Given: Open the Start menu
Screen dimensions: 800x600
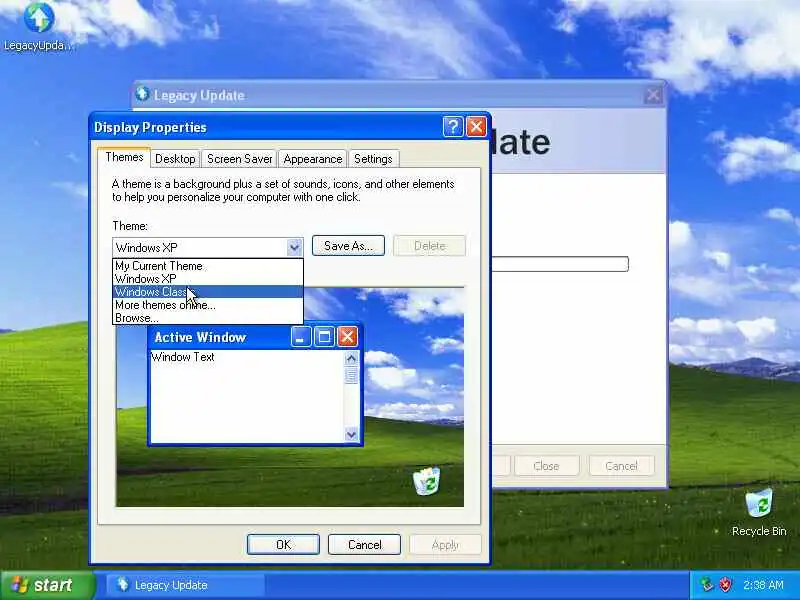Looking at the screenshot, I should pyautogui.click(x=47, y=585).
